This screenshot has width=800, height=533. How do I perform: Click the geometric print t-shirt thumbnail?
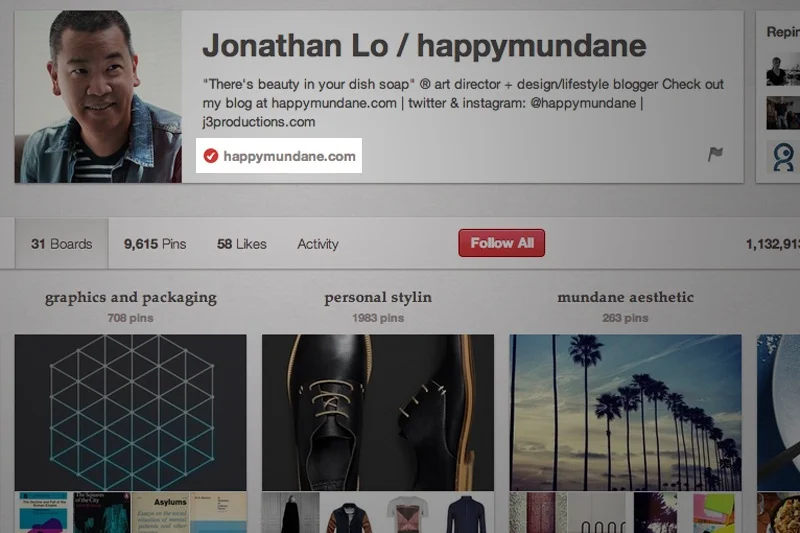(407, 513)
